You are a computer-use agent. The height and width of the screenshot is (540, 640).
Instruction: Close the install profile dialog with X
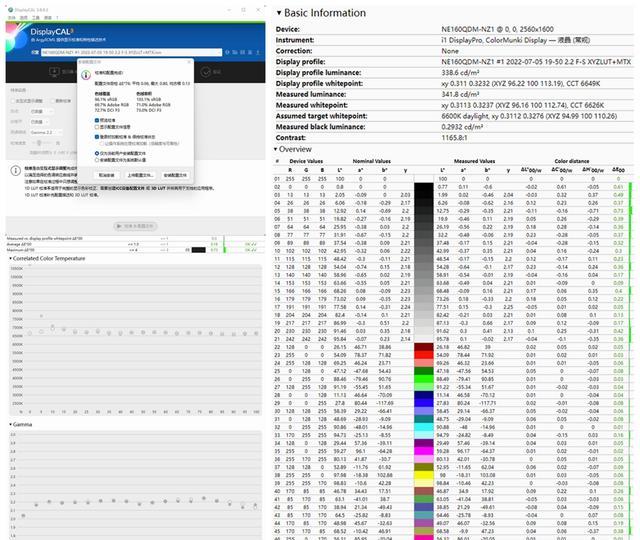point(189,62)
